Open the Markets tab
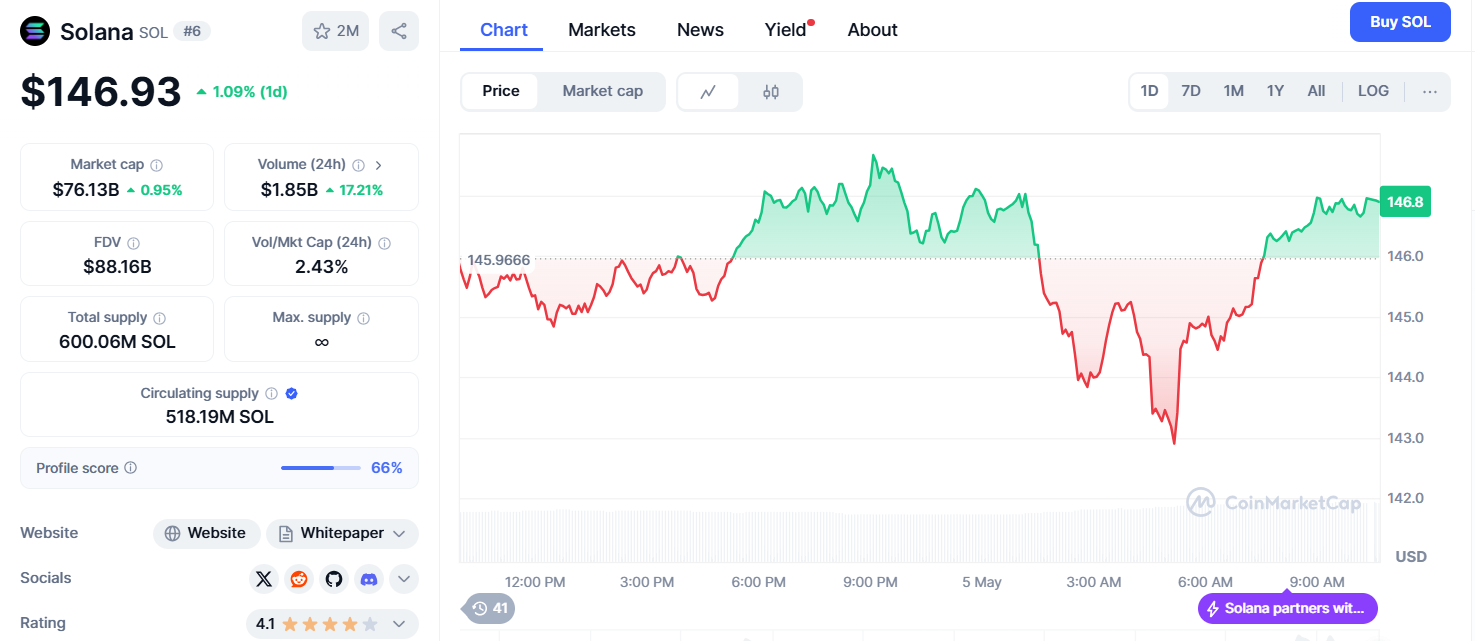1475x641 pixels. click(602, 30)
